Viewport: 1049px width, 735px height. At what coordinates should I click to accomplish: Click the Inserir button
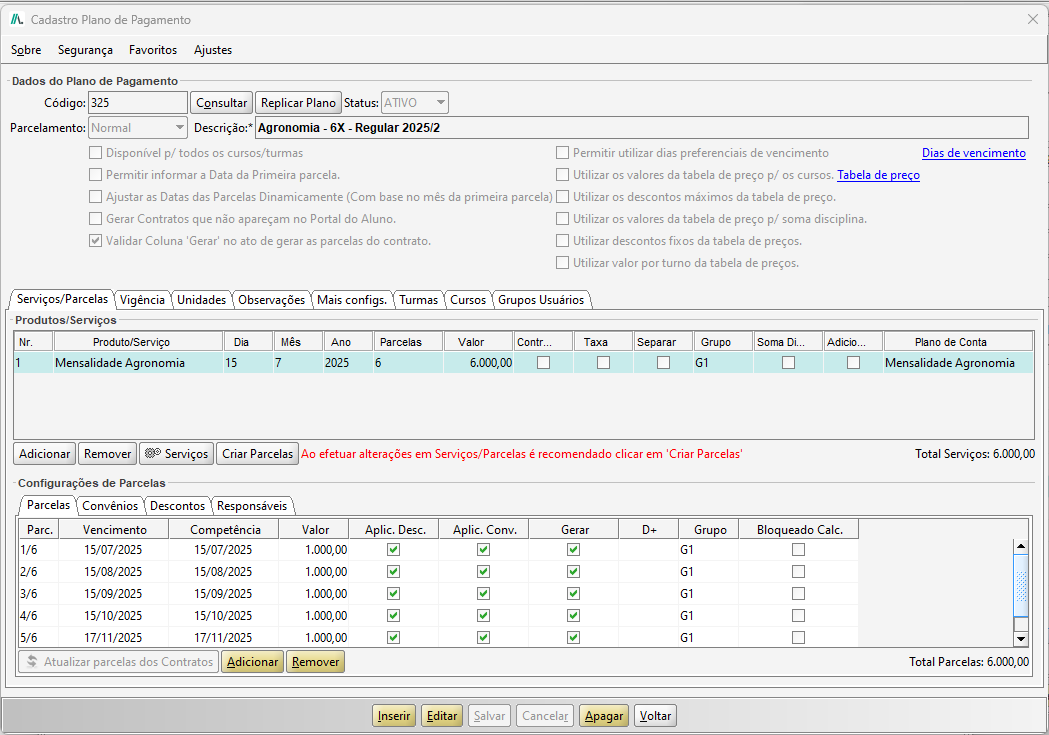pos(393,716)
